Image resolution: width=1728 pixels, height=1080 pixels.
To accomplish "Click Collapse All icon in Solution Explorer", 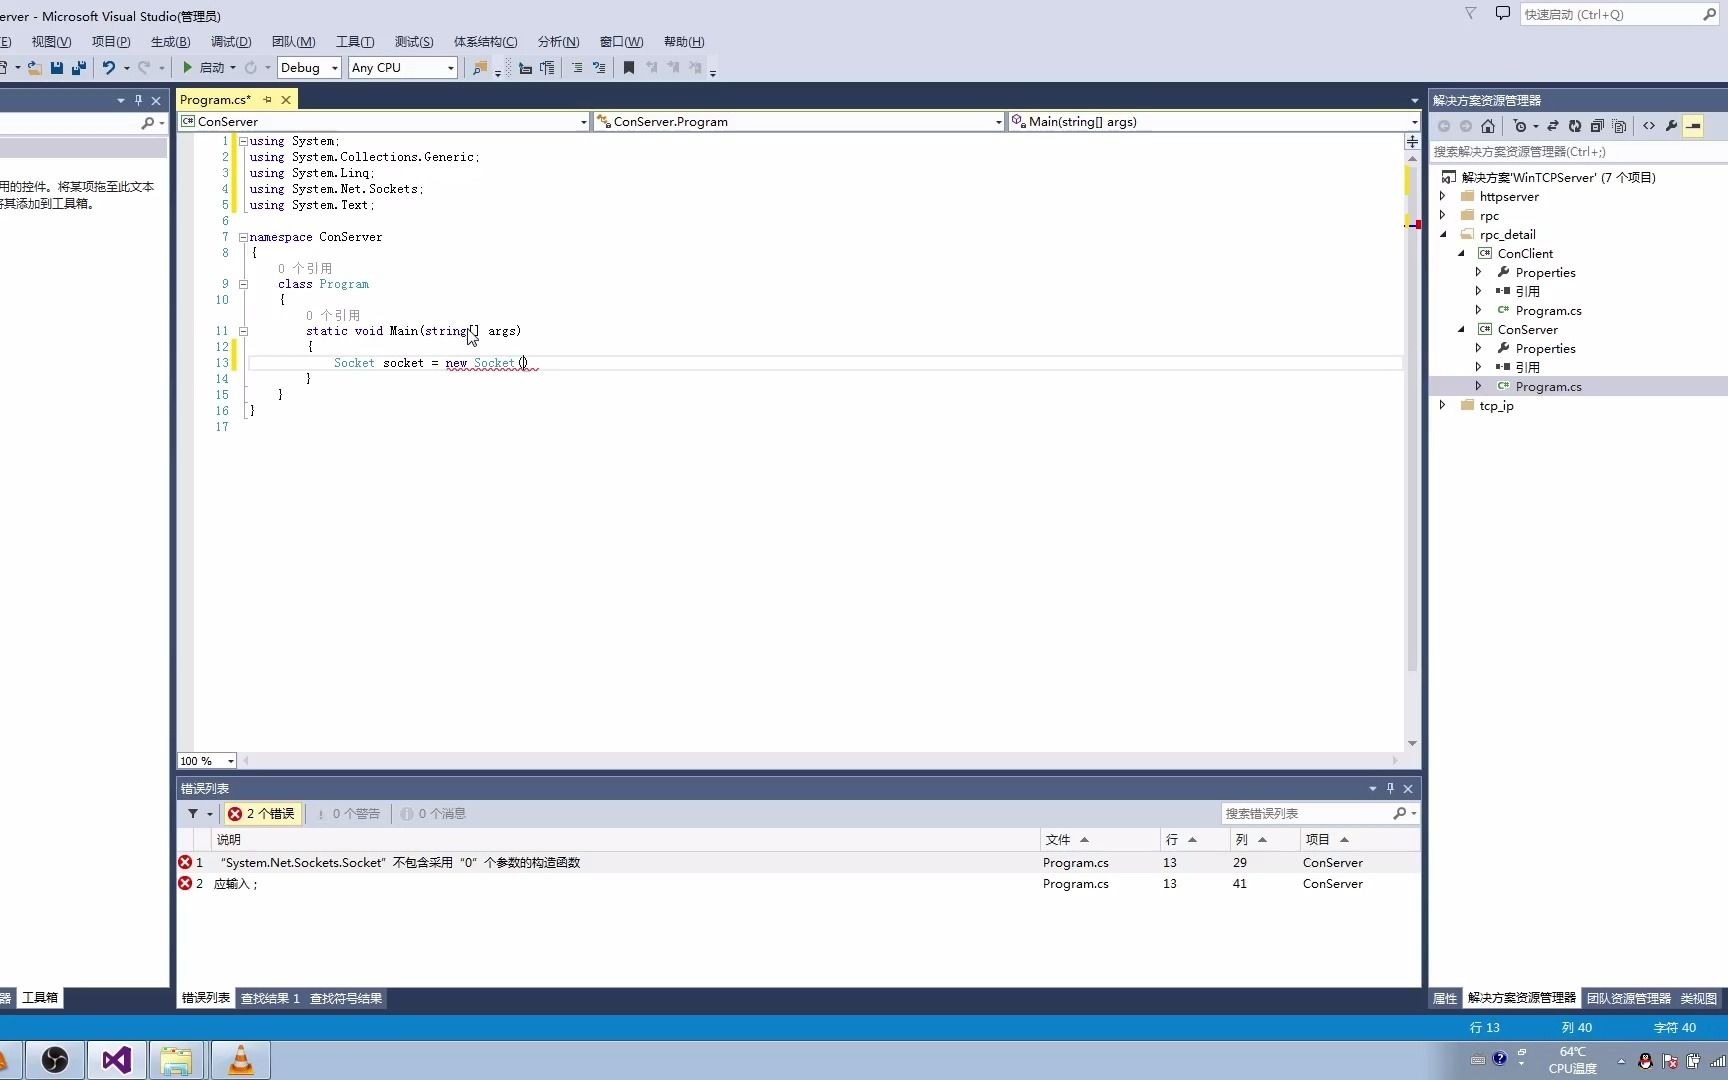I will tap(1597, 126).
